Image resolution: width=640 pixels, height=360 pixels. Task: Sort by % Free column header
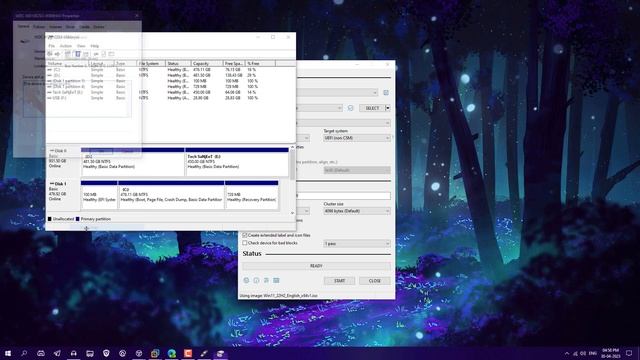260,64
